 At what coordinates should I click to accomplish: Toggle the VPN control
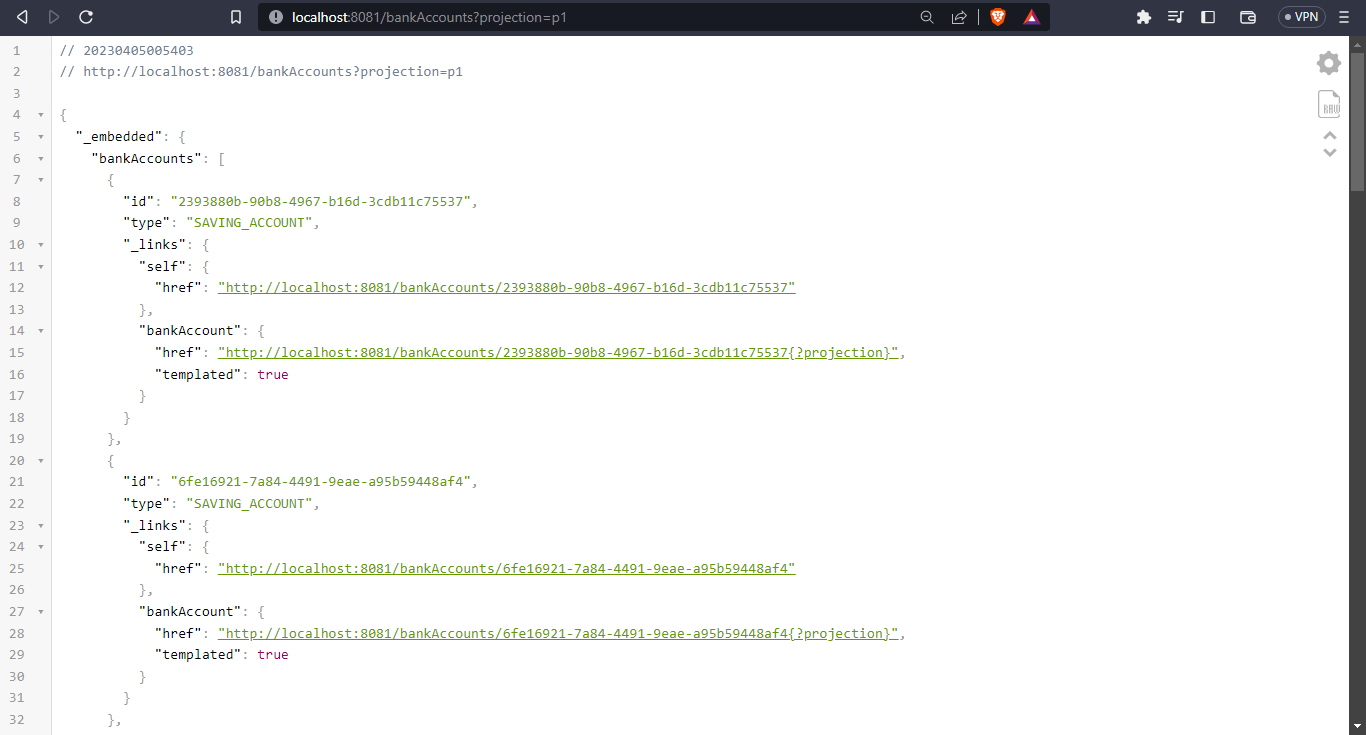pos(1301,16)
